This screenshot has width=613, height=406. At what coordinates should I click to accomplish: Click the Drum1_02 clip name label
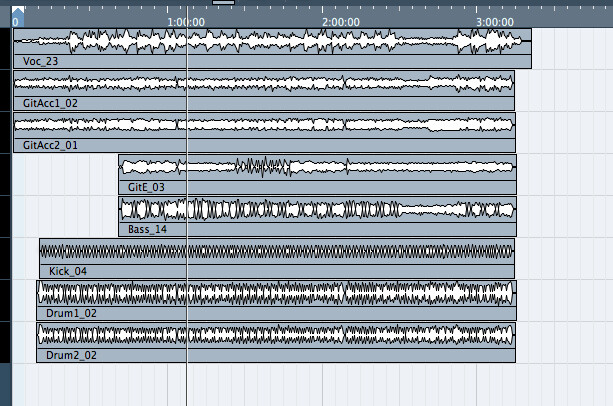tap(71, 313)
